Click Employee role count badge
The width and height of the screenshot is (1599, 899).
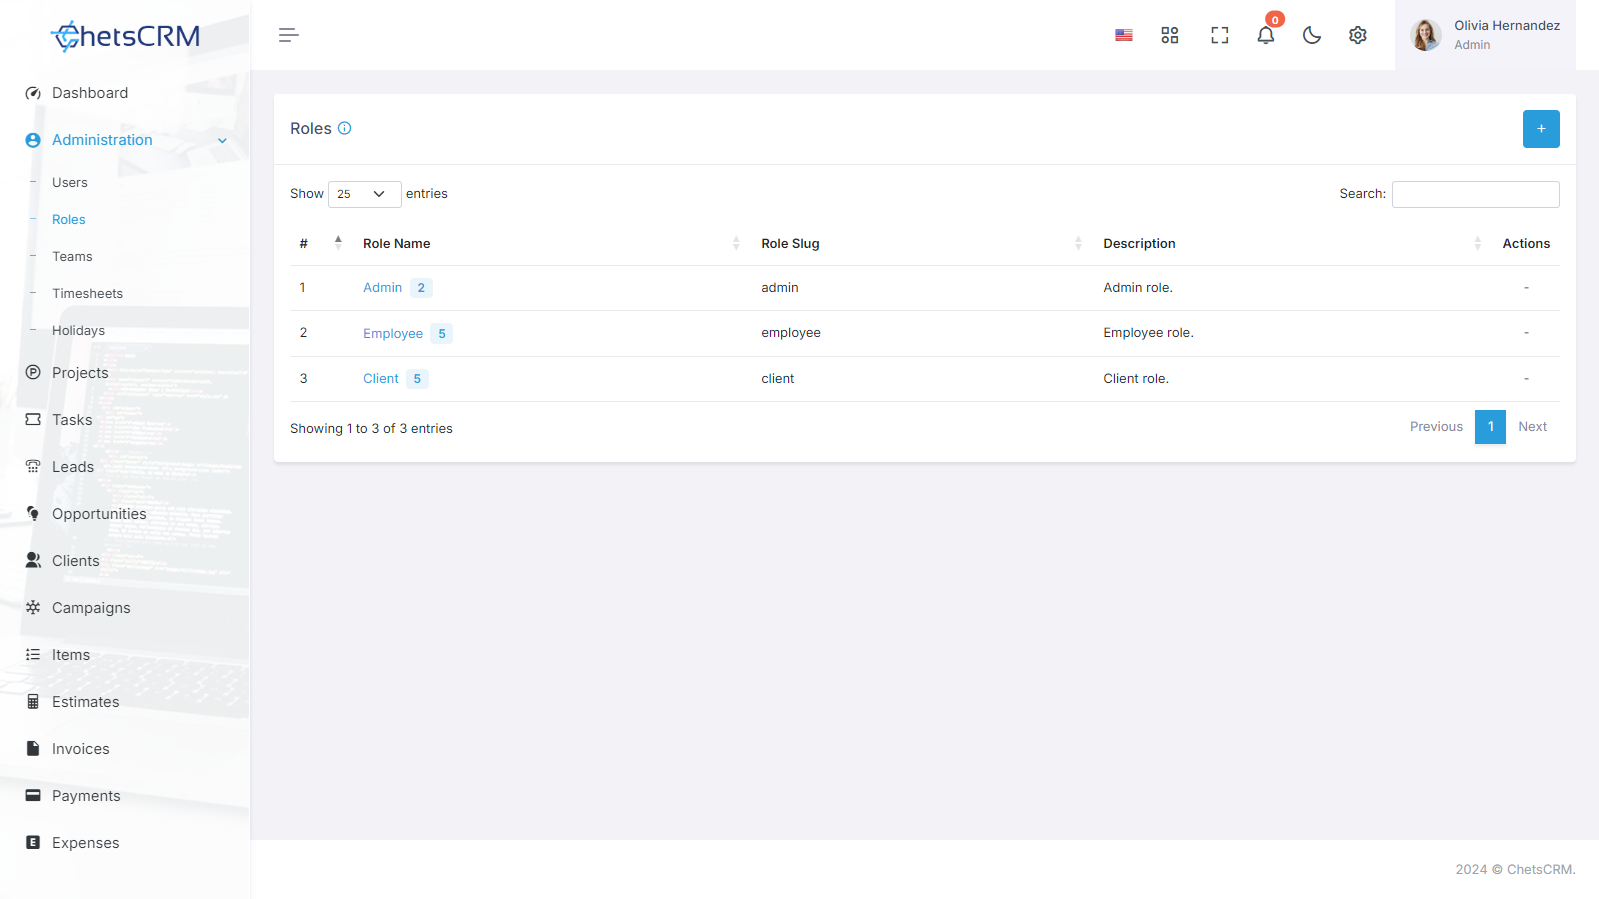(442, 334)
